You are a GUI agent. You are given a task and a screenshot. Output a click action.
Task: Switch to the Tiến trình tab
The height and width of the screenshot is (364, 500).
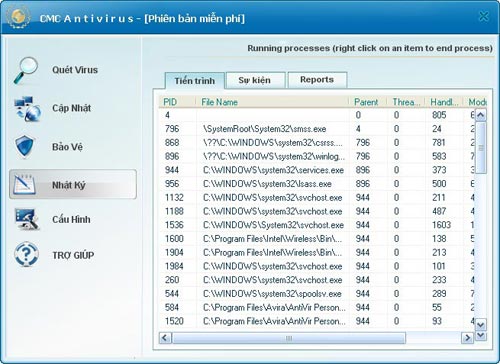pyautogui.click(x=195, y=81)
